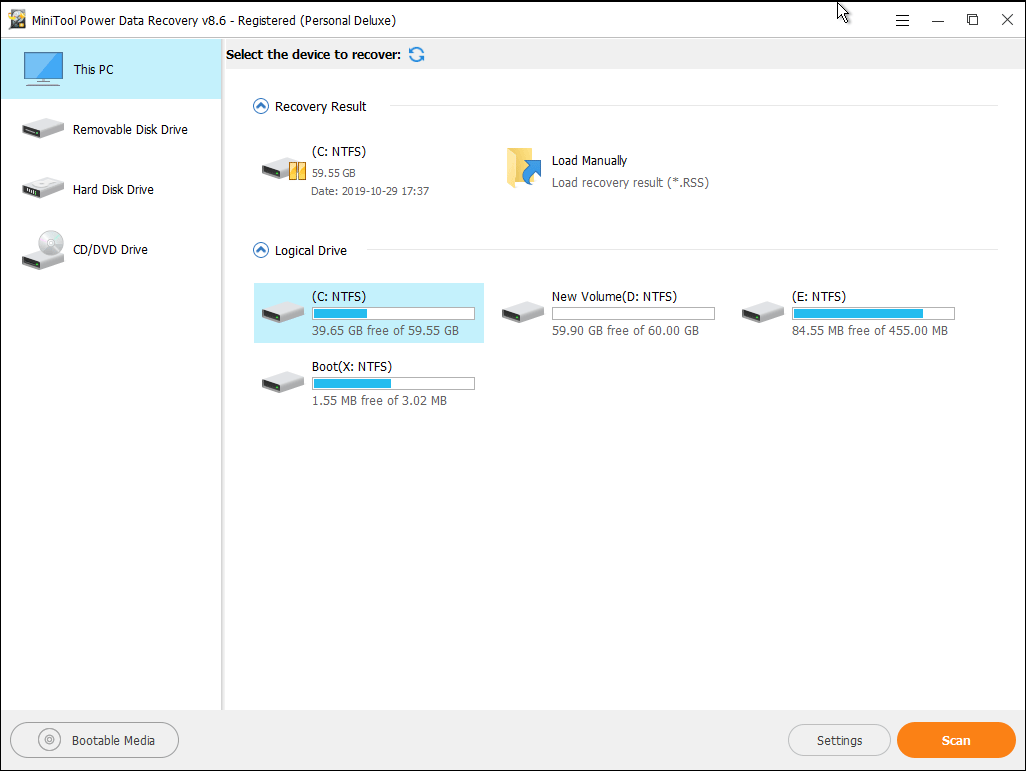This screenshot has height=771, width=1026.
Task: Select the This PC monitor icon
Action: click(43, 69)
